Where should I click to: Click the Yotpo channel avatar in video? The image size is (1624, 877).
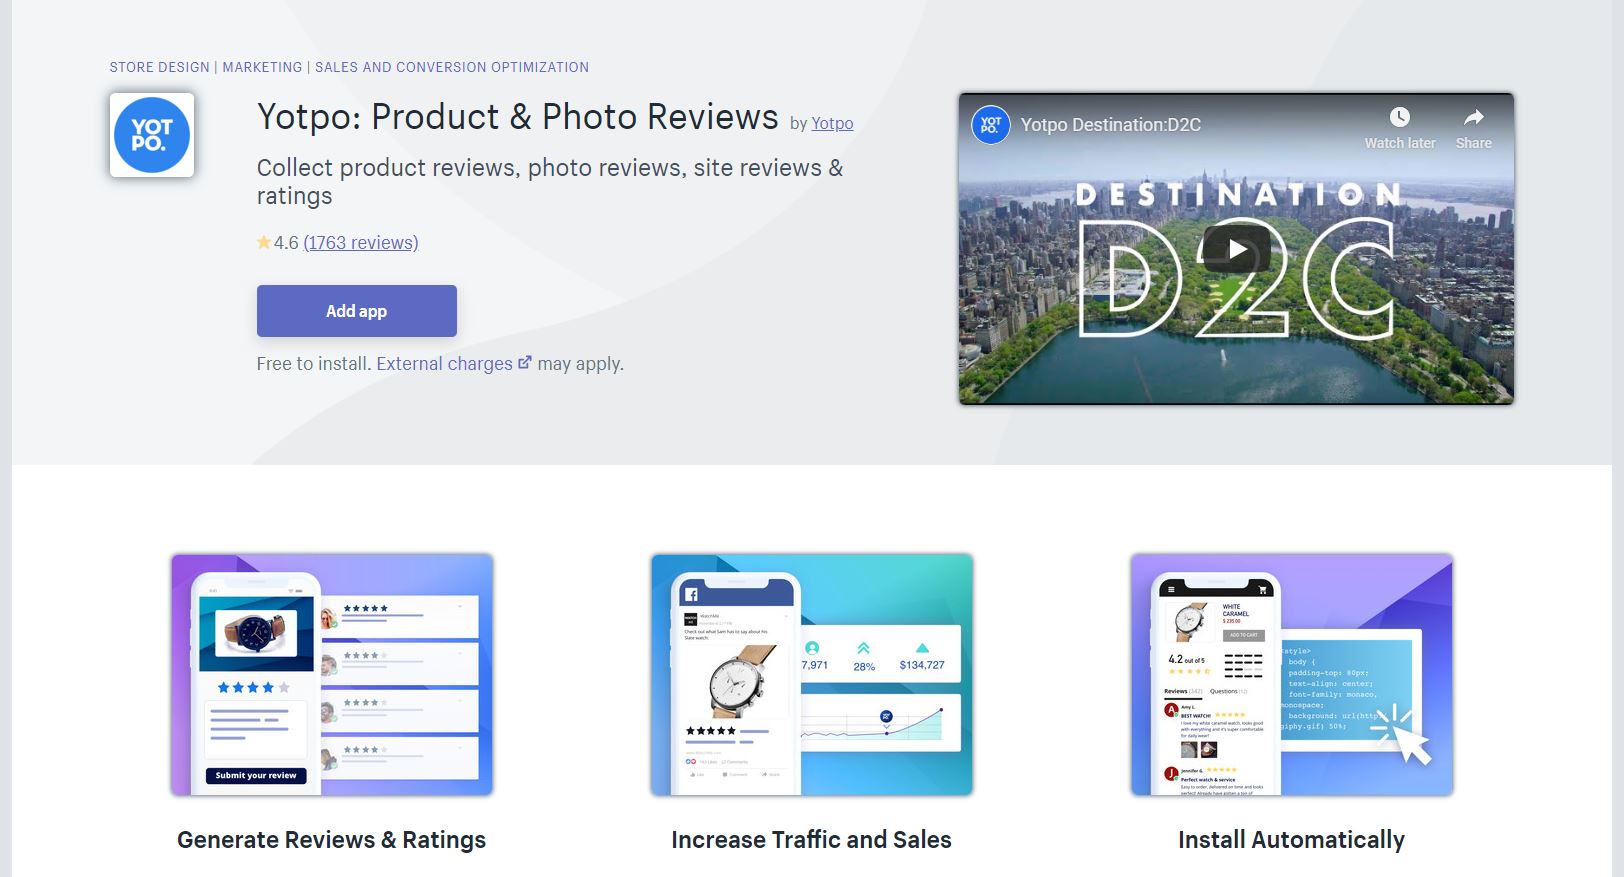pyautogui.click(x=990, y=125)
